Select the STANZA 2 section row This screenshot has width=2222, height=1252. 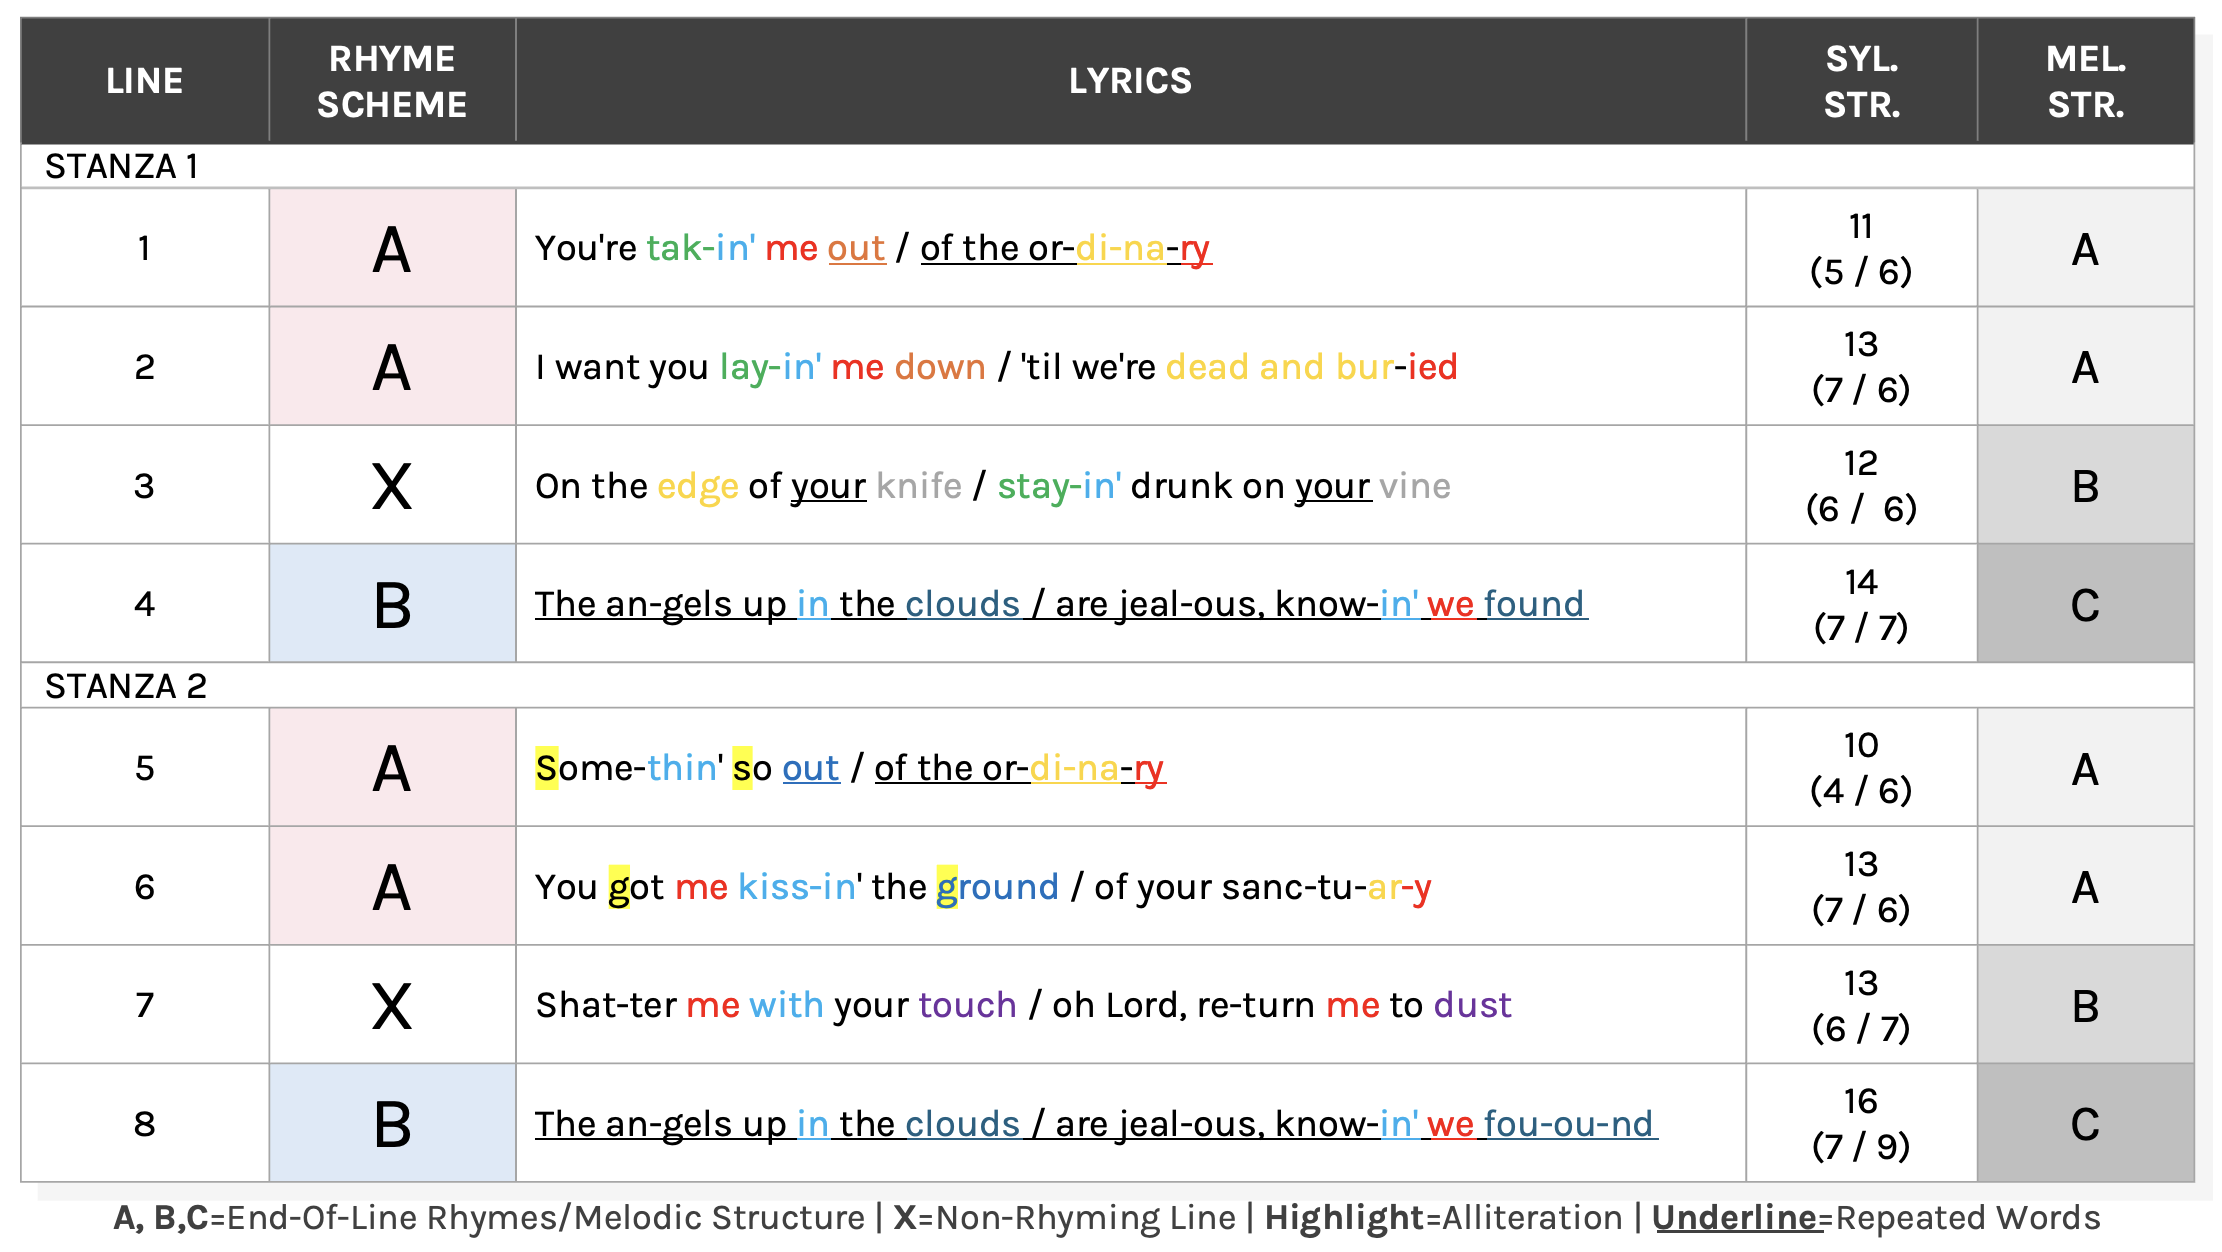click(1107, 686)
